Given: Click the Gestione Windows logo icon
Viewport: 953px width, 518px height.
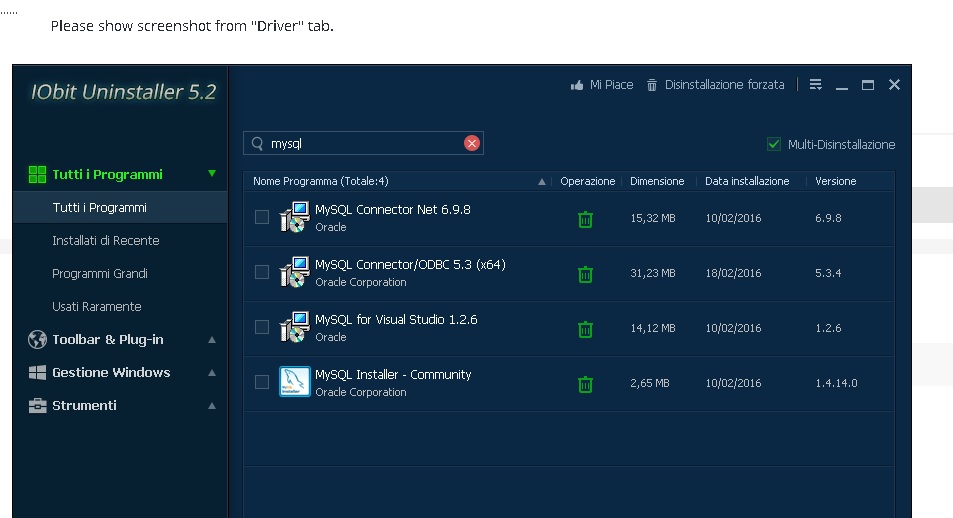Looking at the screenshot, I should point(37,373).
